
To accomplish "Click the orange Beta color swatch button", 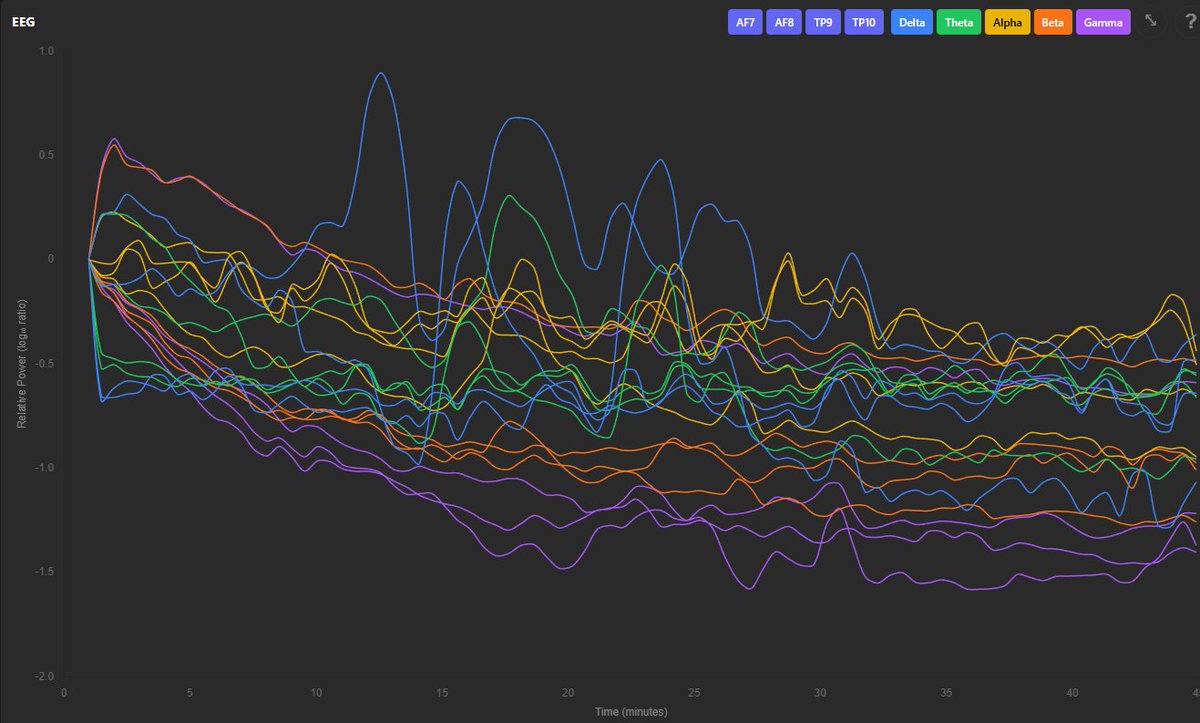I will pos(1052,21).
